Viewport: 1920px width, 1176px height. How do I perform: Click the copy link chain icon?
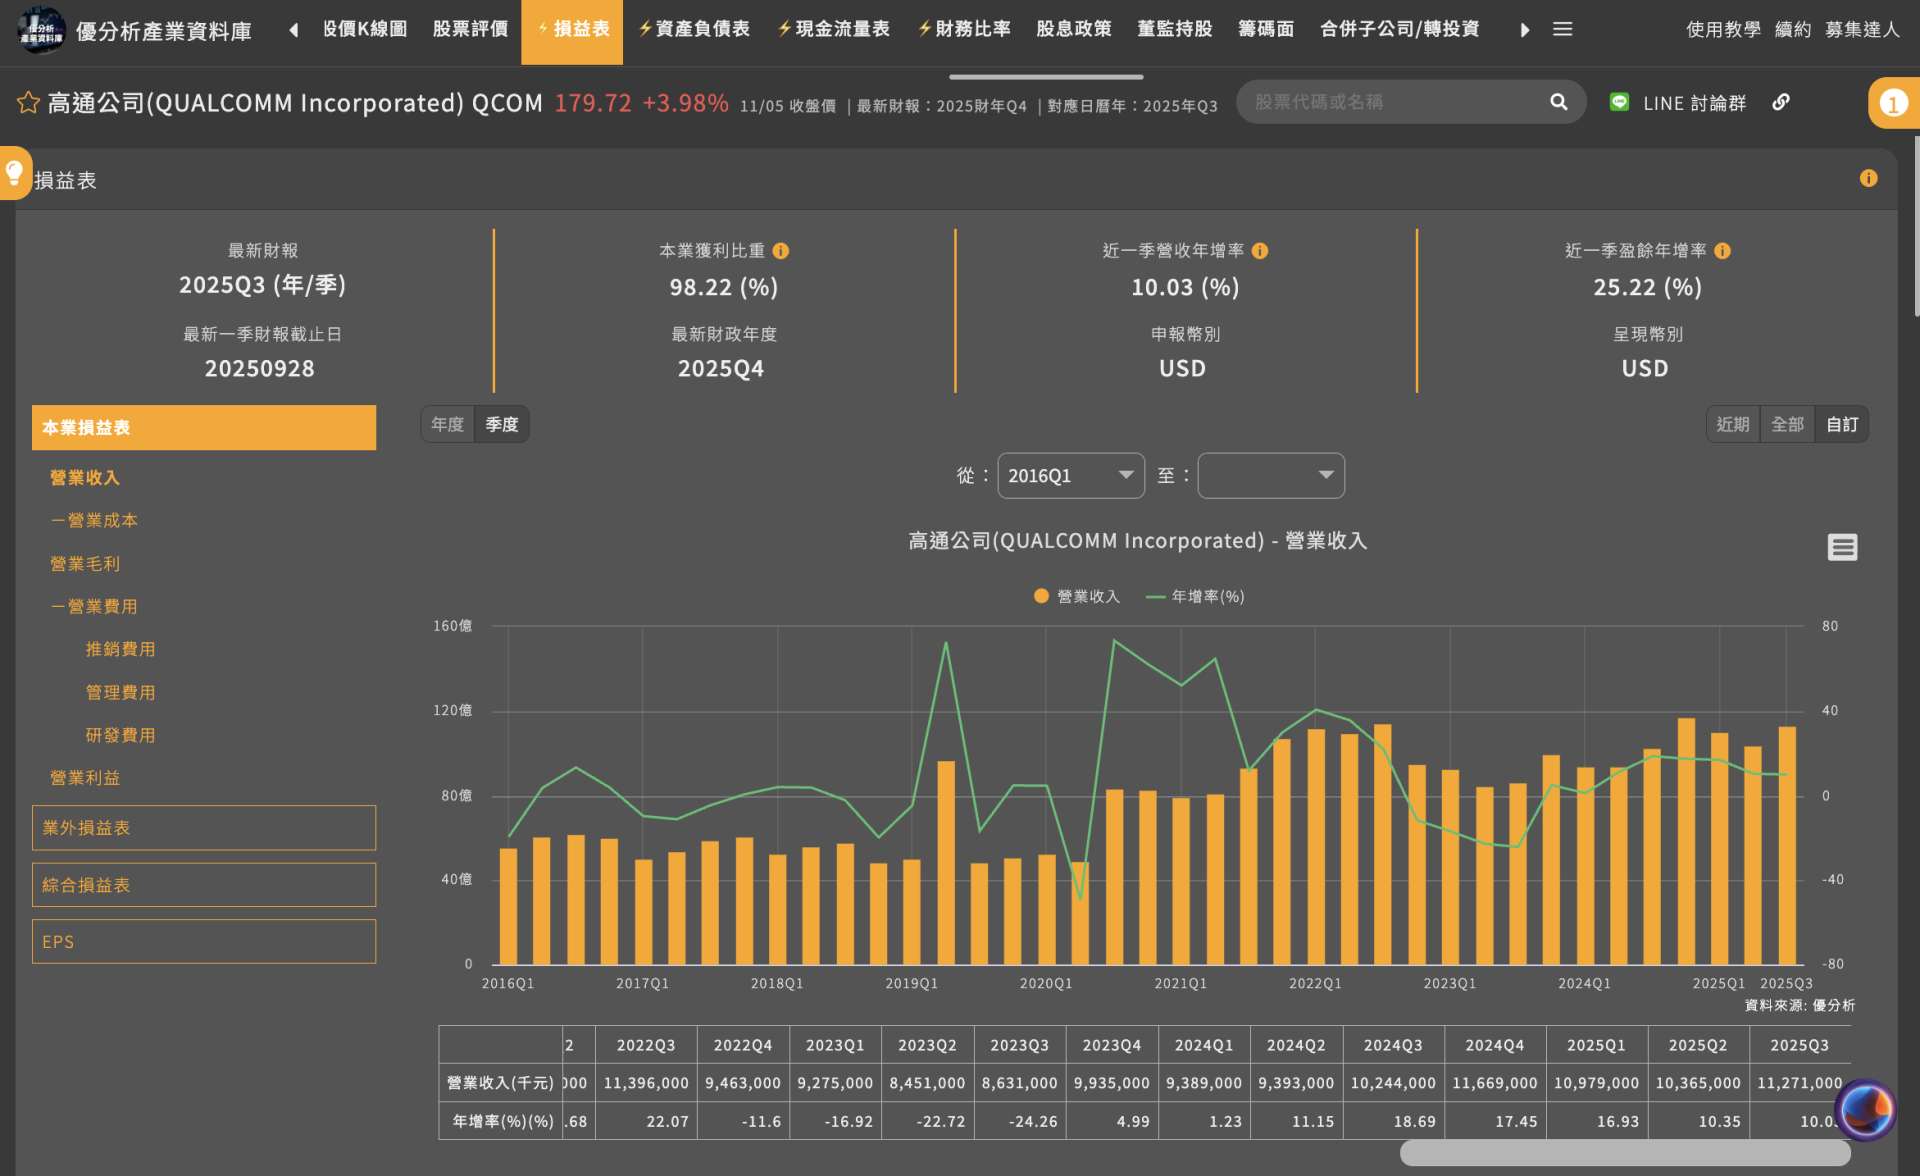tap(1781, 102)
